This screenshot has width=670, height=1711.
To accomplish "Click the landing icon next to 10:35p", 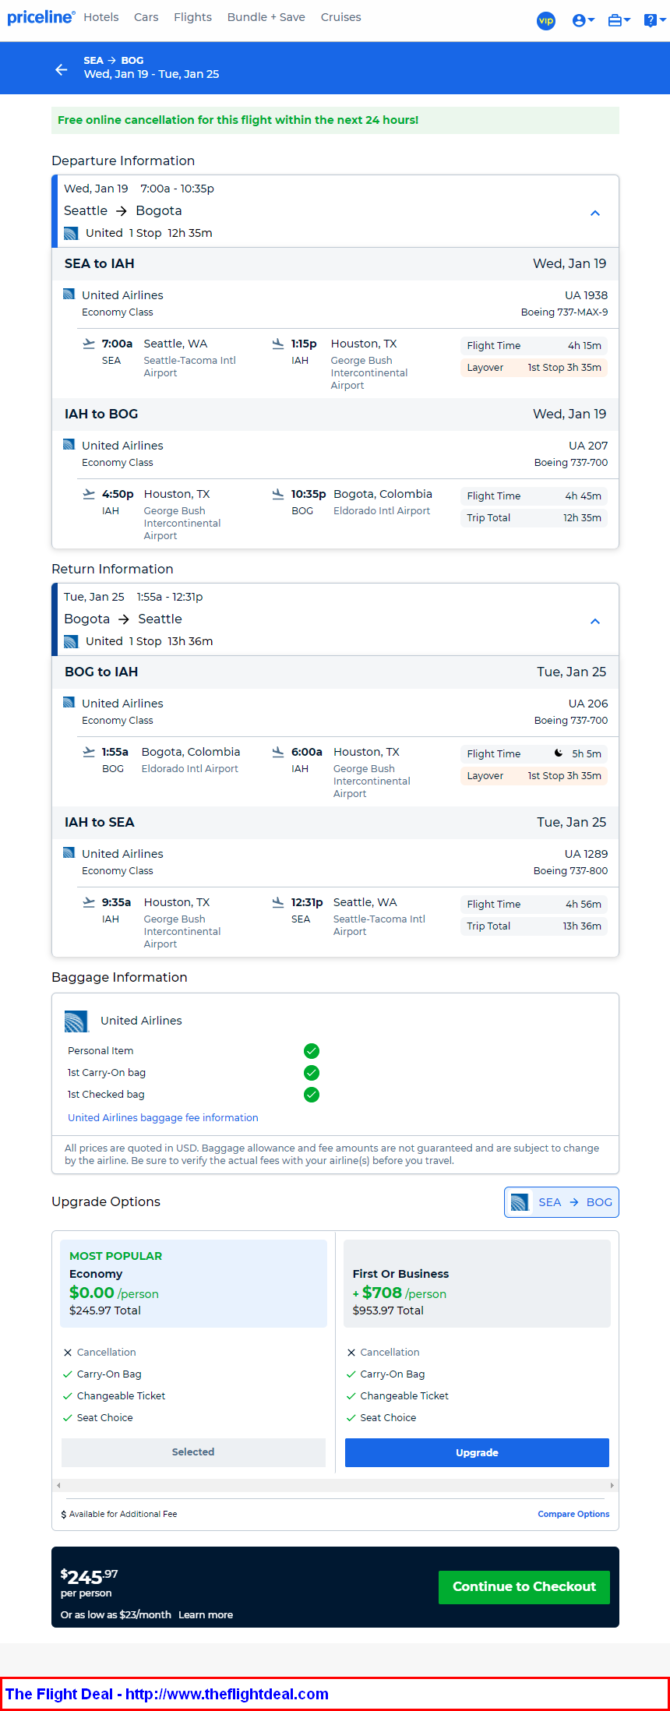I will click(278, 493).
